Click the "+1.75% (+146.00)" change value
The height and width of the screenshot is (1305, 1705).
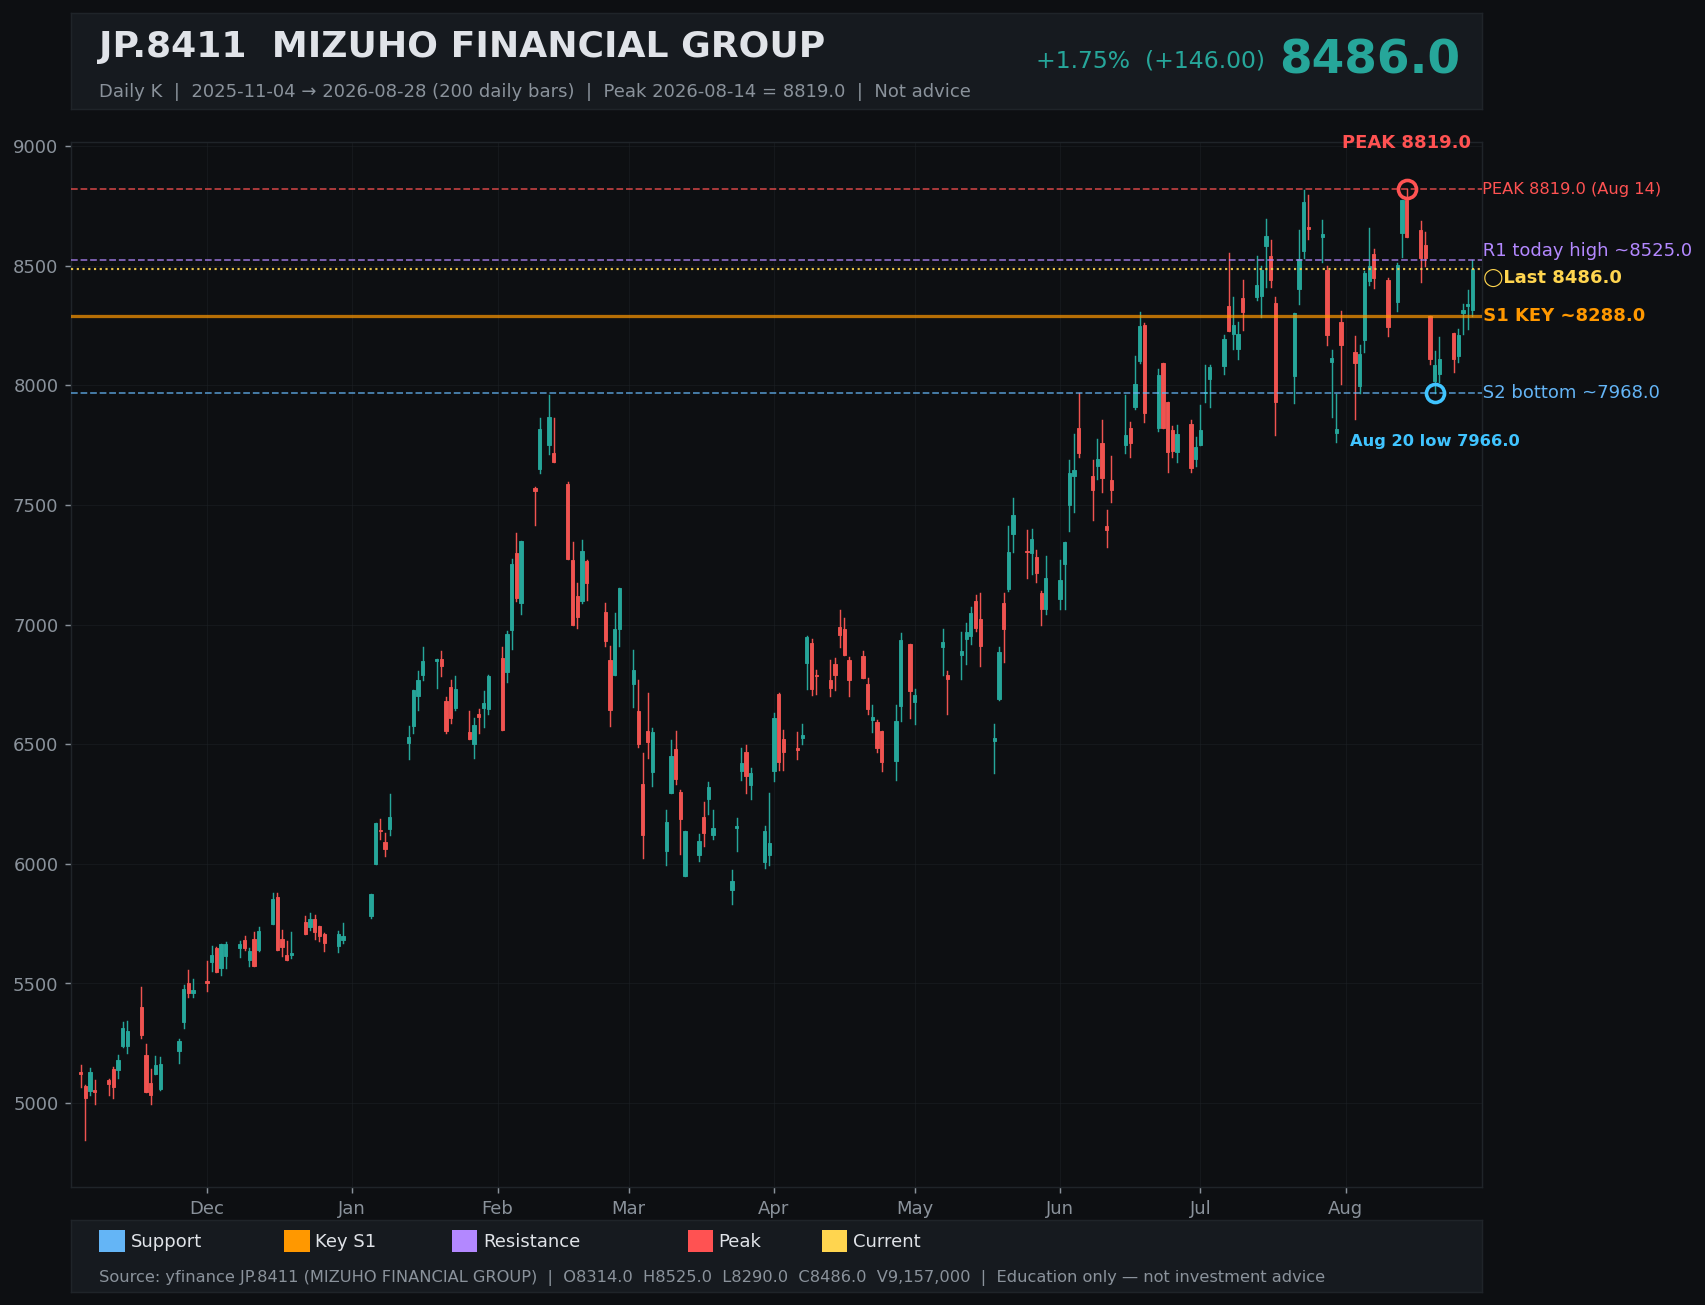pyautogui.click(x=1150, y=61)
